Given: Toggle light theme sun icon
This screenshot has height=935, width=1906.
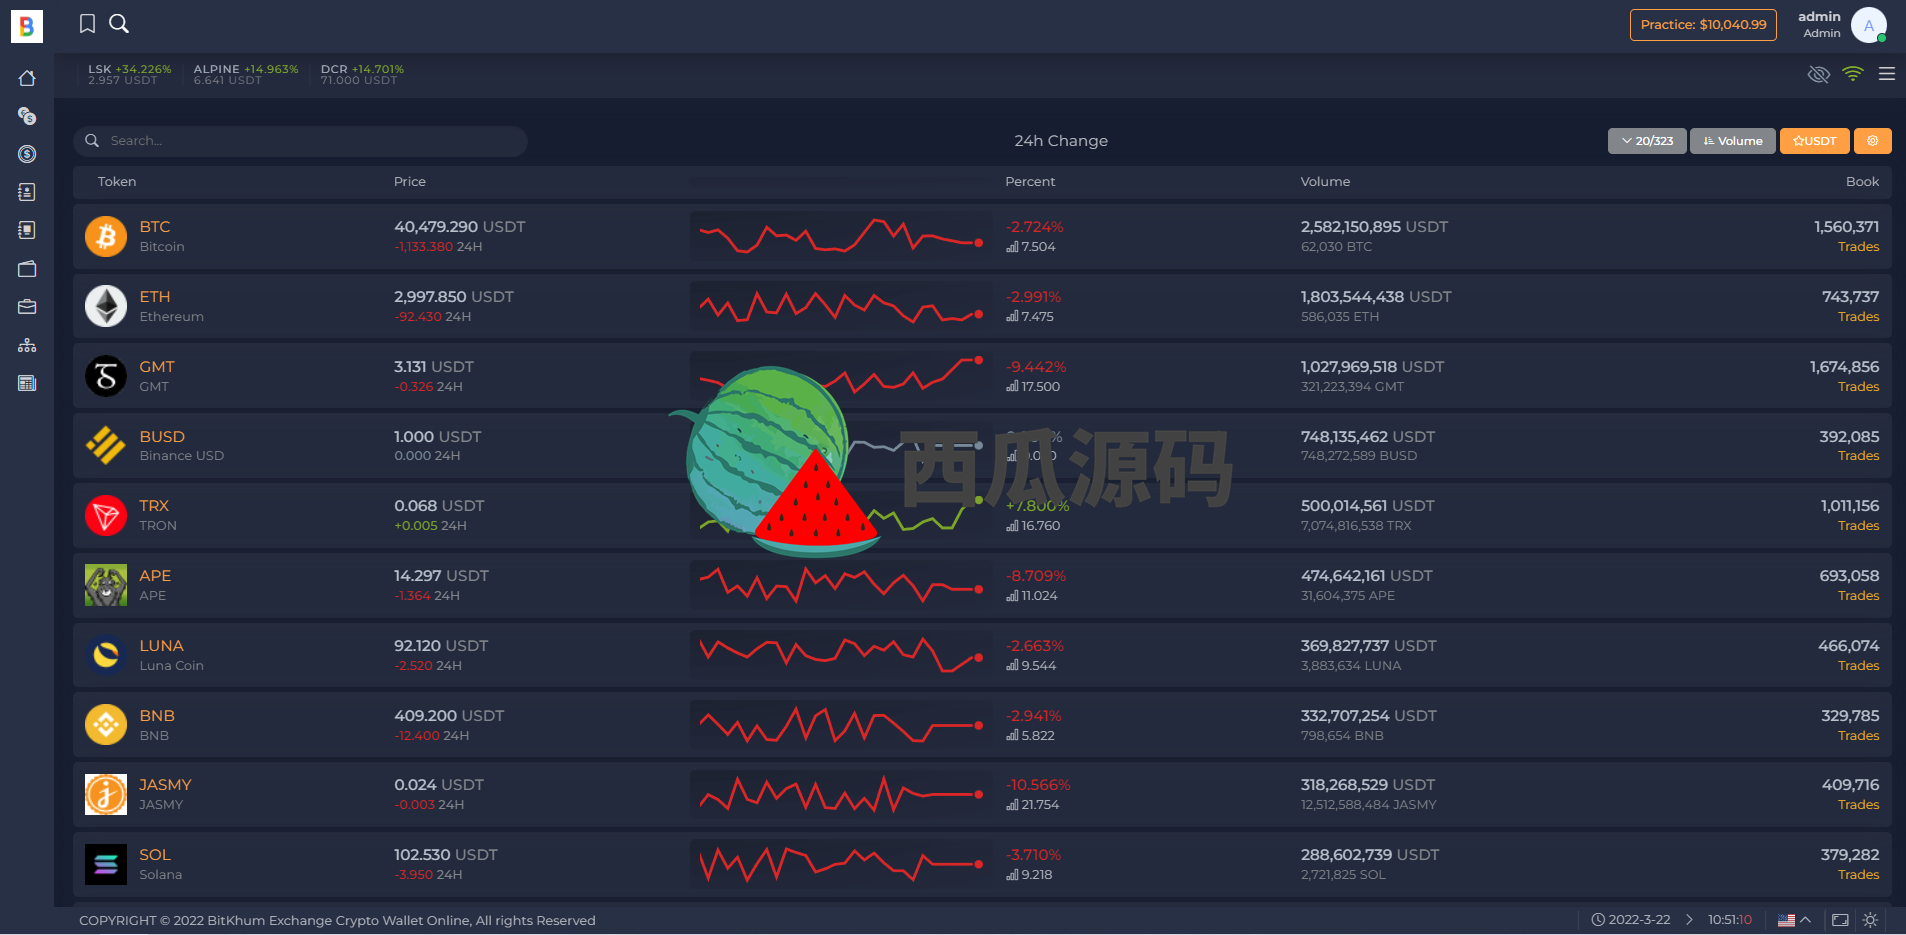Looking at the screenshot, I should click(1870, 920).
